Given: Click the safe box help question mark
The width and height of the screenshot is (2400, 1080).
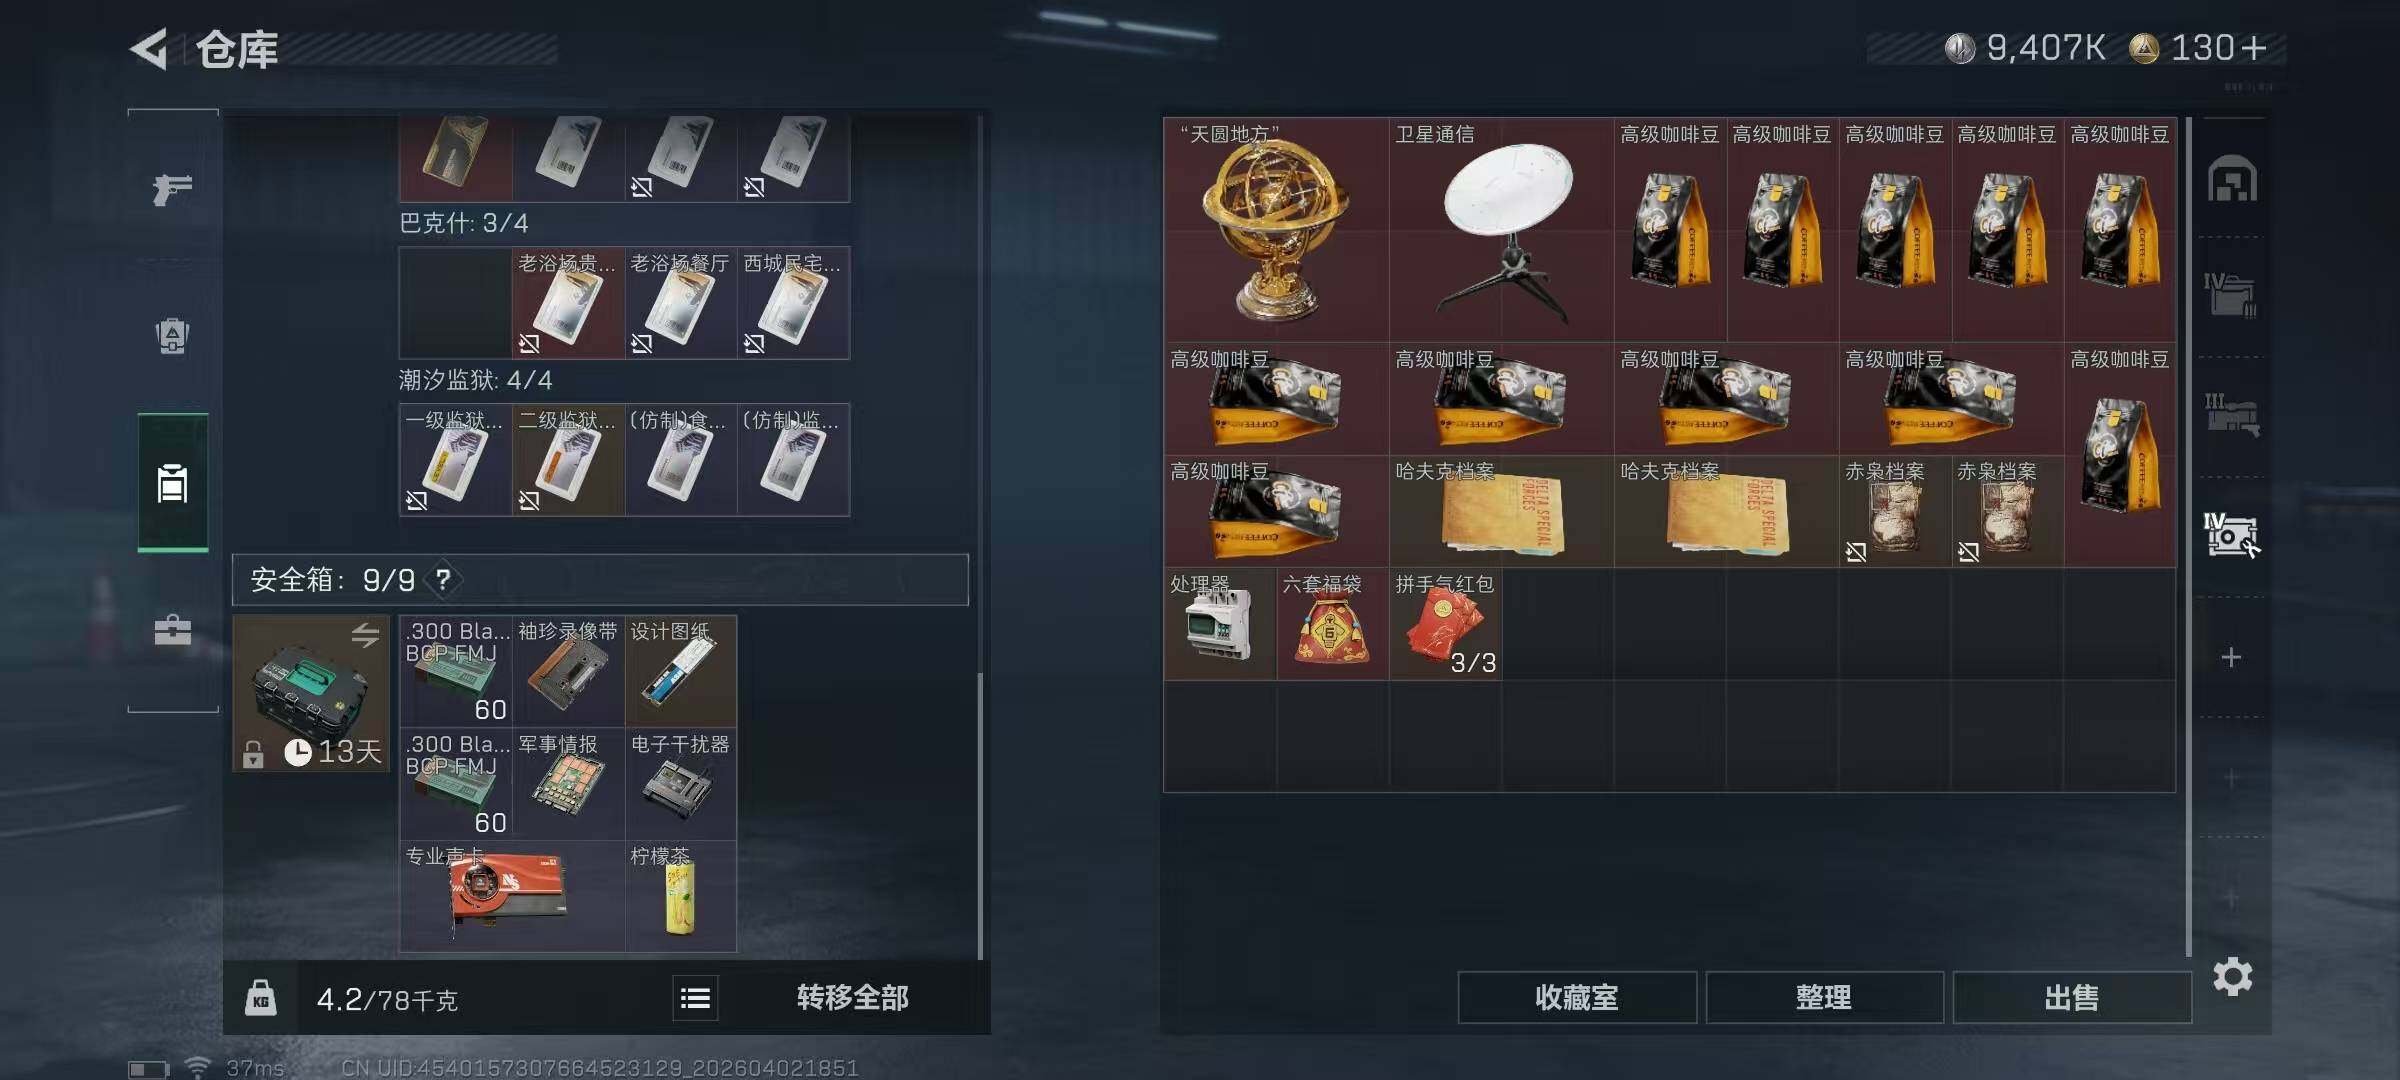Looking at the screenshot, I should (x=443, y=580).
